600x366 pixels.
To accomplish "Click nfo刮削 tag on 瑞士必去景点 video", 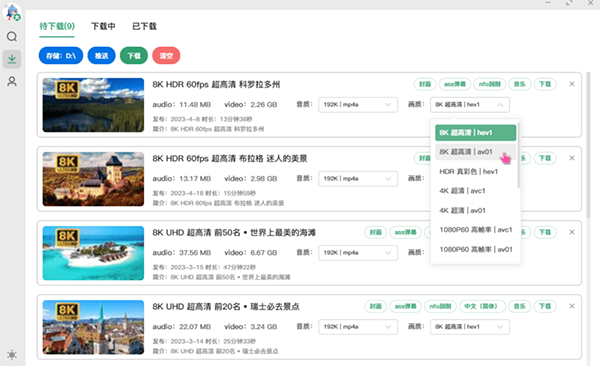I will 440,306.
